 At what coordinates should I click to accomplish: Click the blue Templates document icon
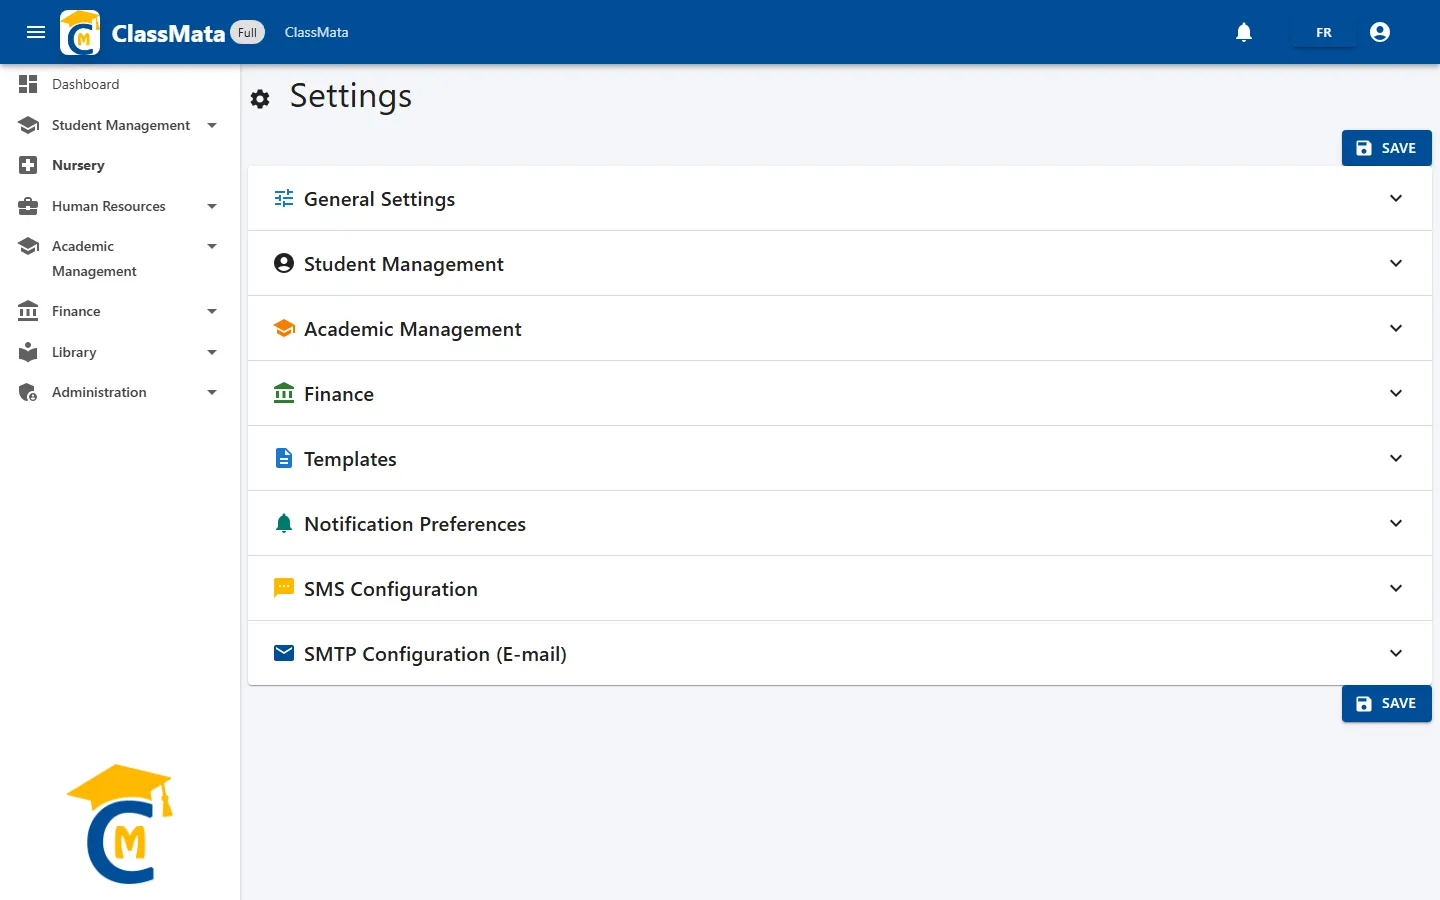(284, 458)
